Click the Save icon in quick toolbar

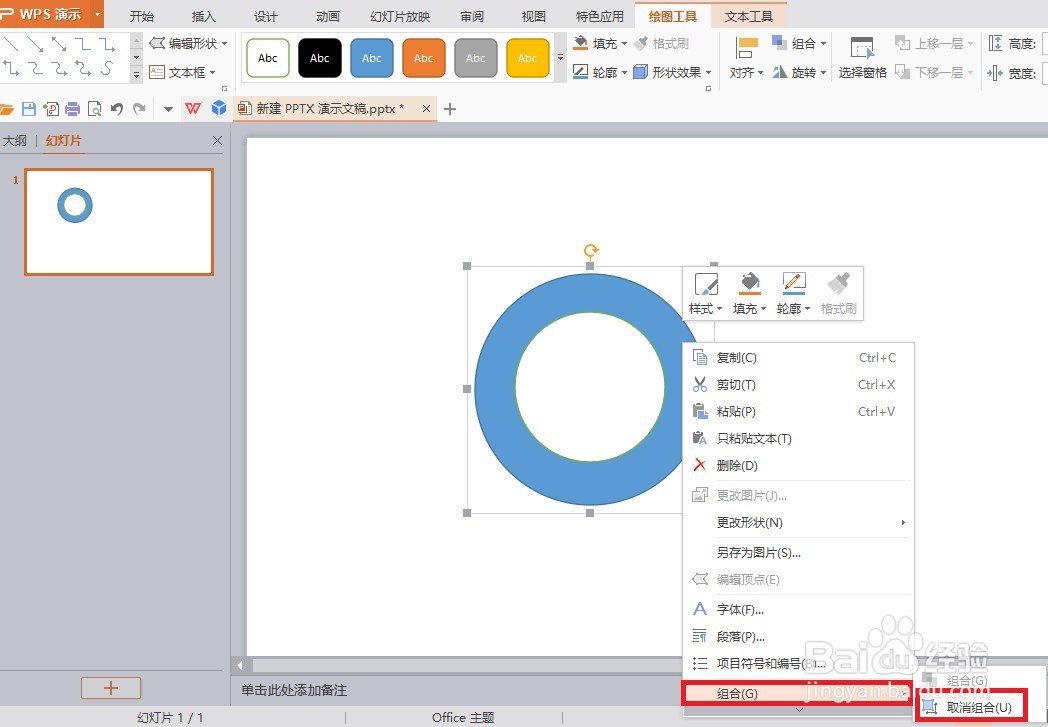29,109
